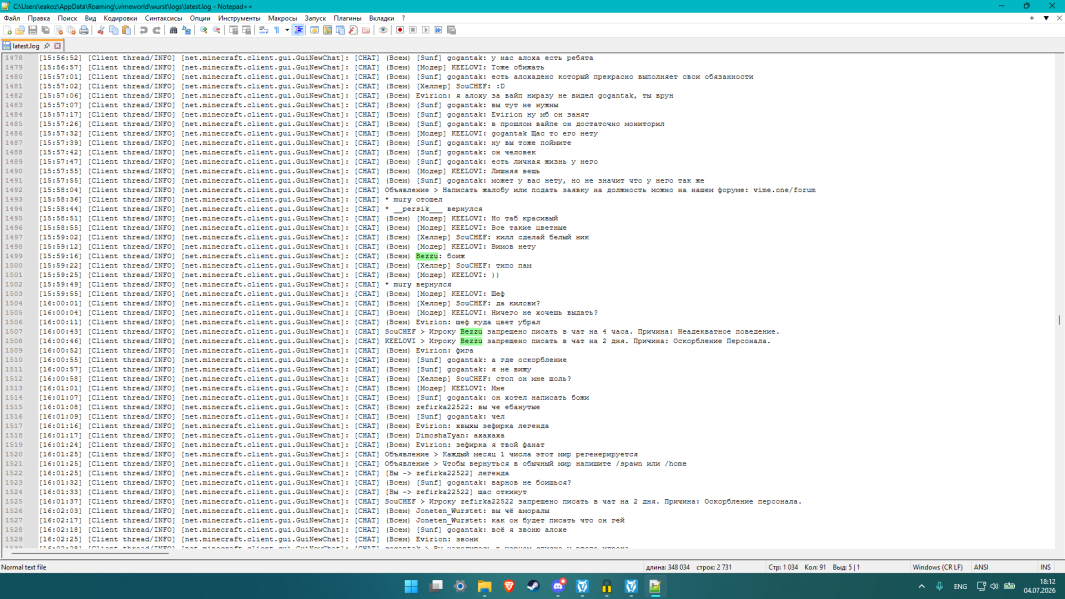Click the Copy toolbar icon
The height and width of the screenshot is (599, 1065).
[113, 30]
